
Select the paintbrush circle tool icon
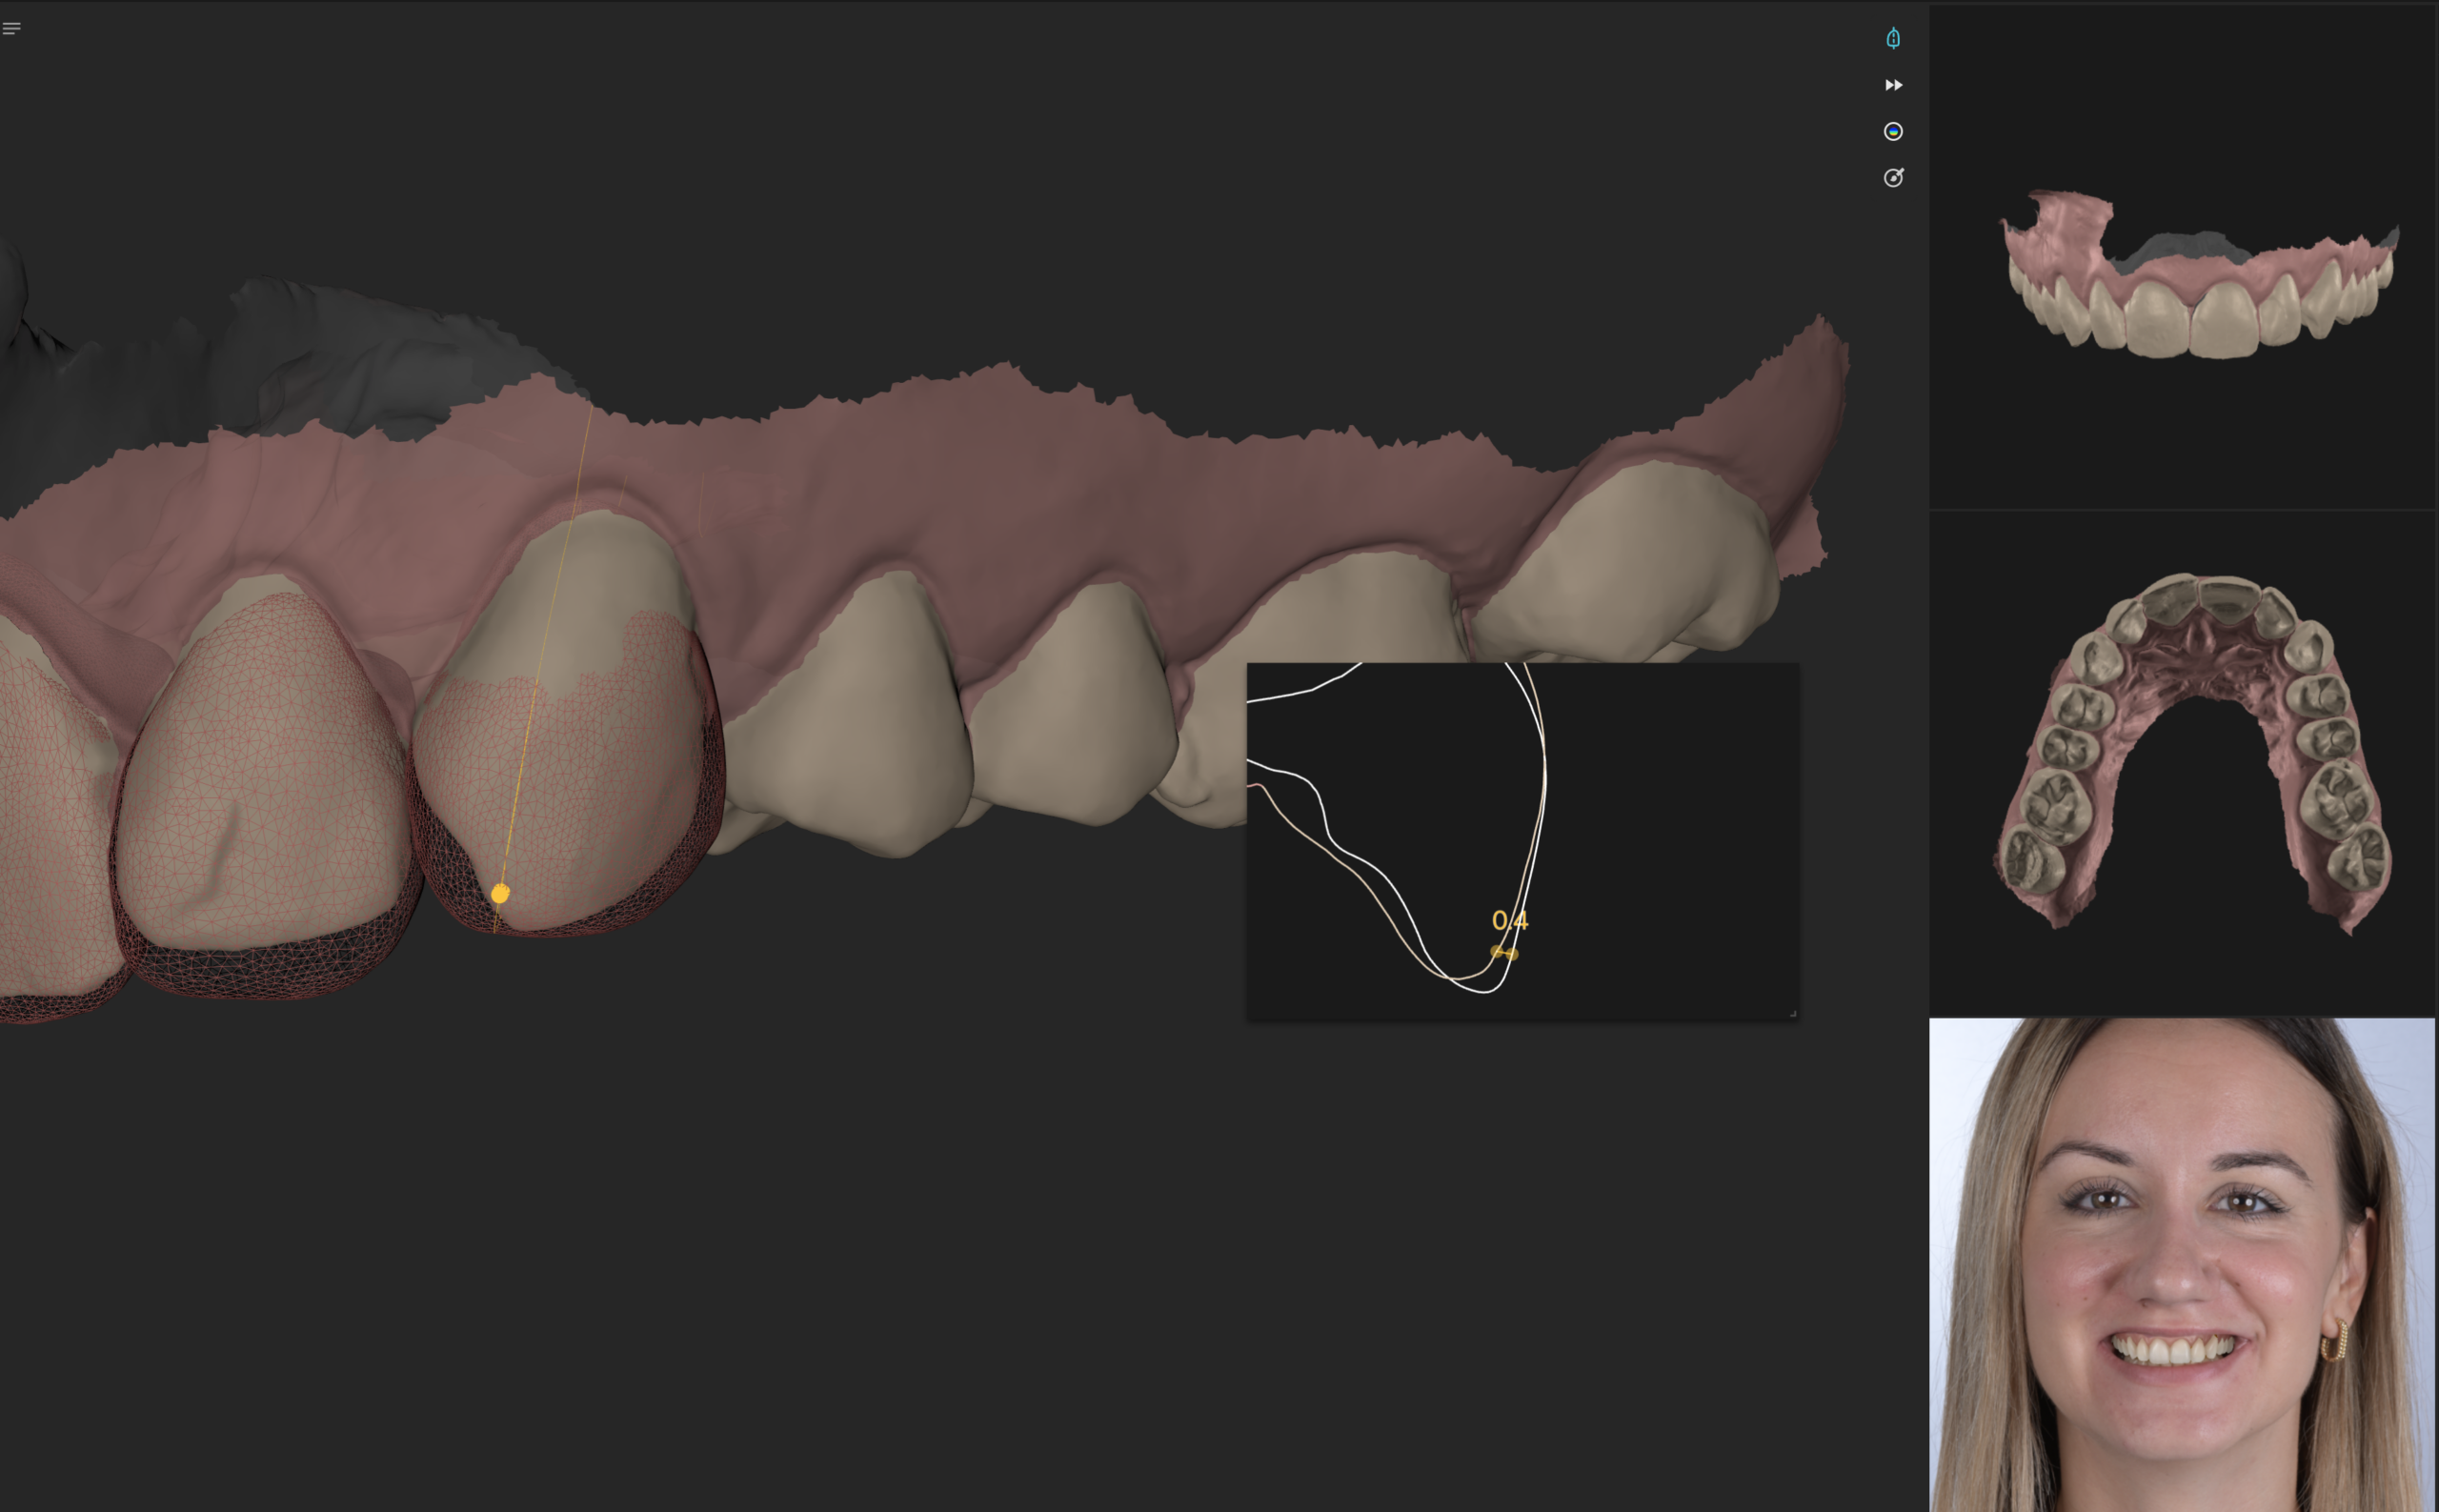point(1893,178)
